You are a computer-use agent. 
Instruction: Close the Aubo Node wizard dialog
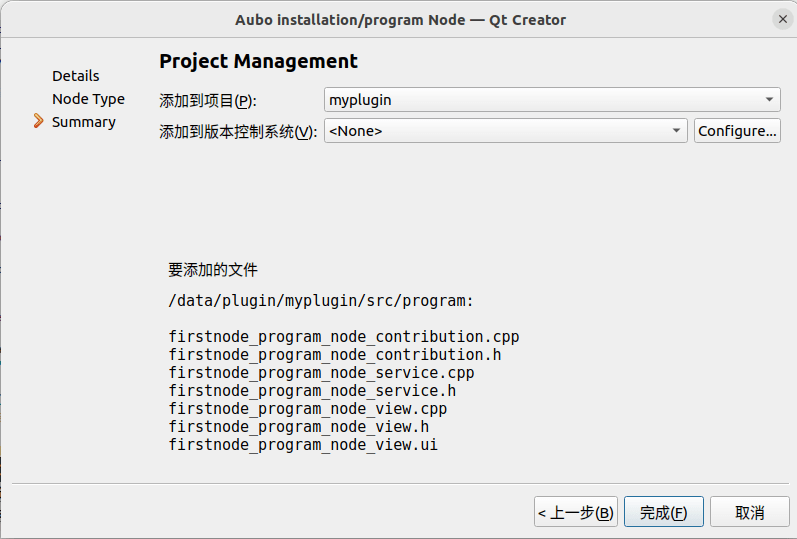(x=783, y=19)
